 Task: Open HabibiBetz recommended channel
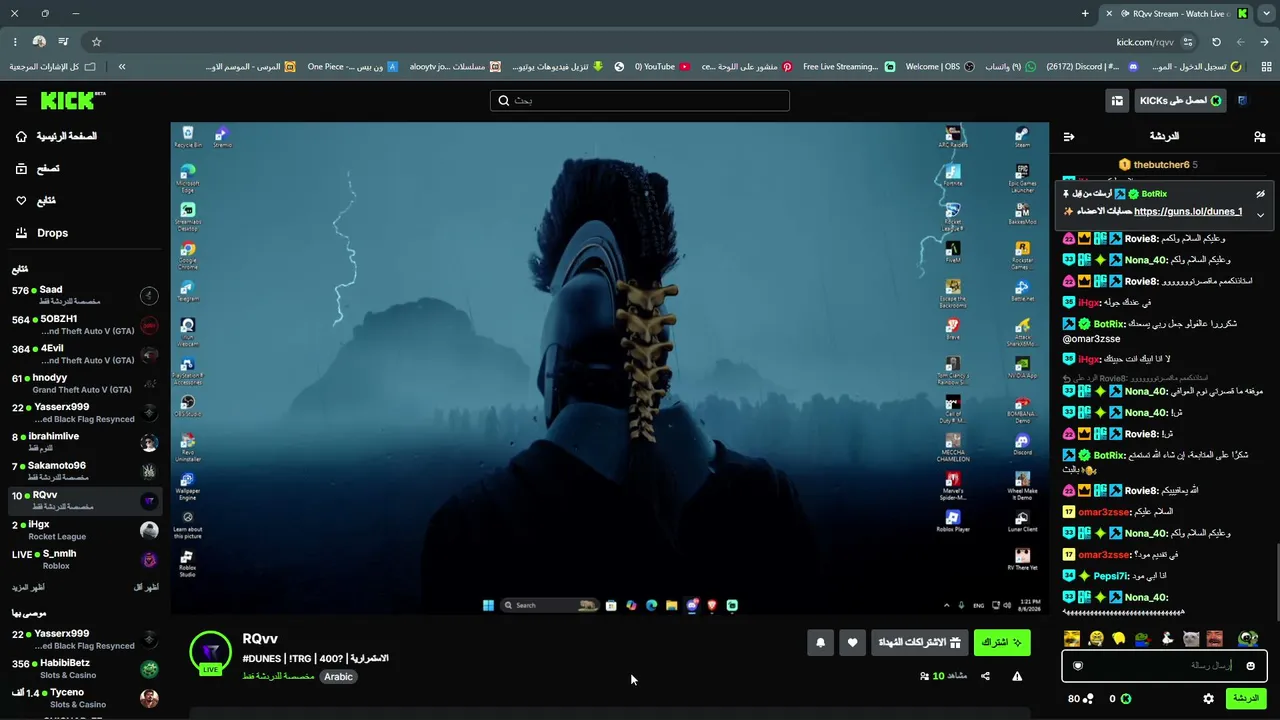coord(84,669)
